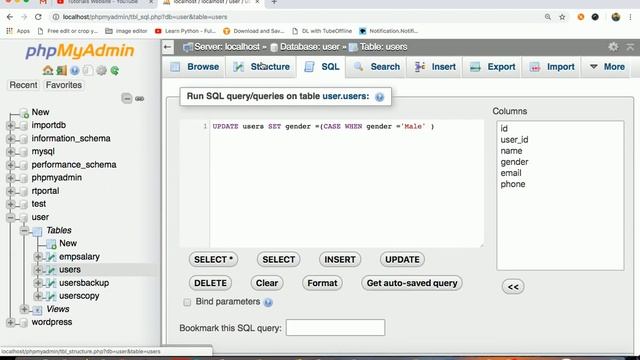Show Favorites tables list
Screen dimensions: 640x360
pos(64,85)
